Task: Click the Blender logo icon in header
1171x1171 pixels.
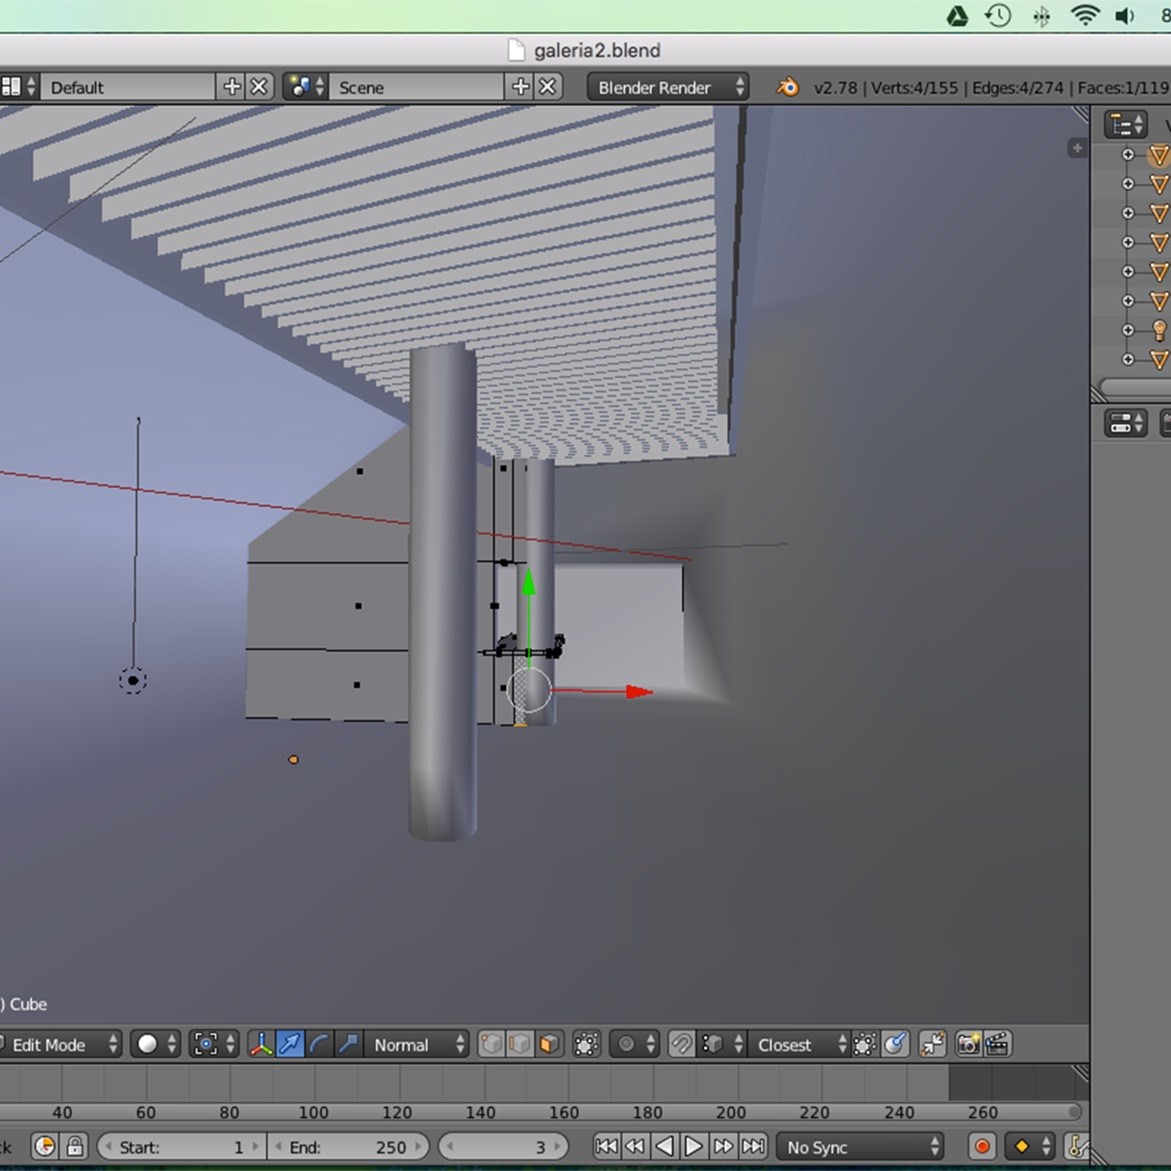Action: click(x=788, y=88)
